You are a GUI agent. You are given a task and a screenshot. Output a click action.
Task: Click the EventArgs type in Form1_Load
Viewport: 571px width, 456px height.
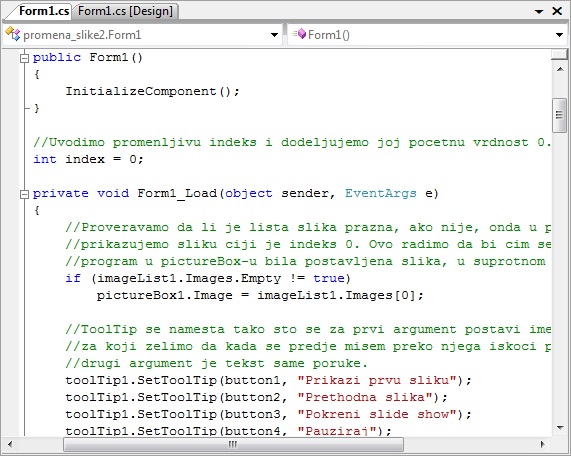[381, 193]
